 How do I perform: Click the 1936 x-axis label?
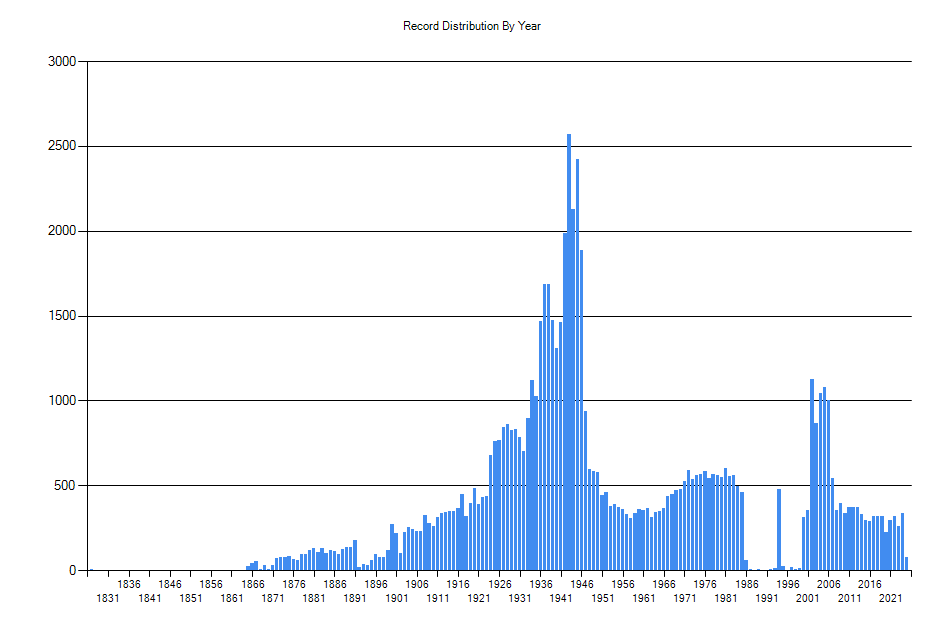541,584
